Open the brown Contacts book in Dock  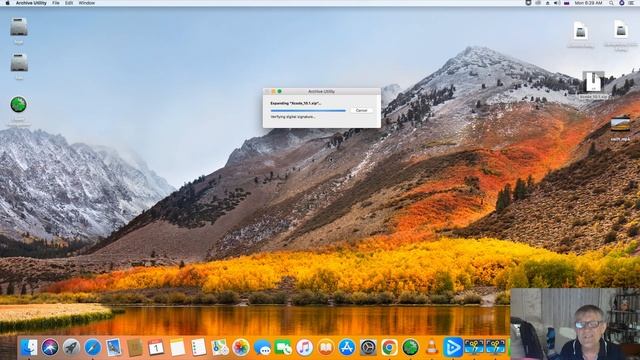pyautogui.click(x=135, y=347)
